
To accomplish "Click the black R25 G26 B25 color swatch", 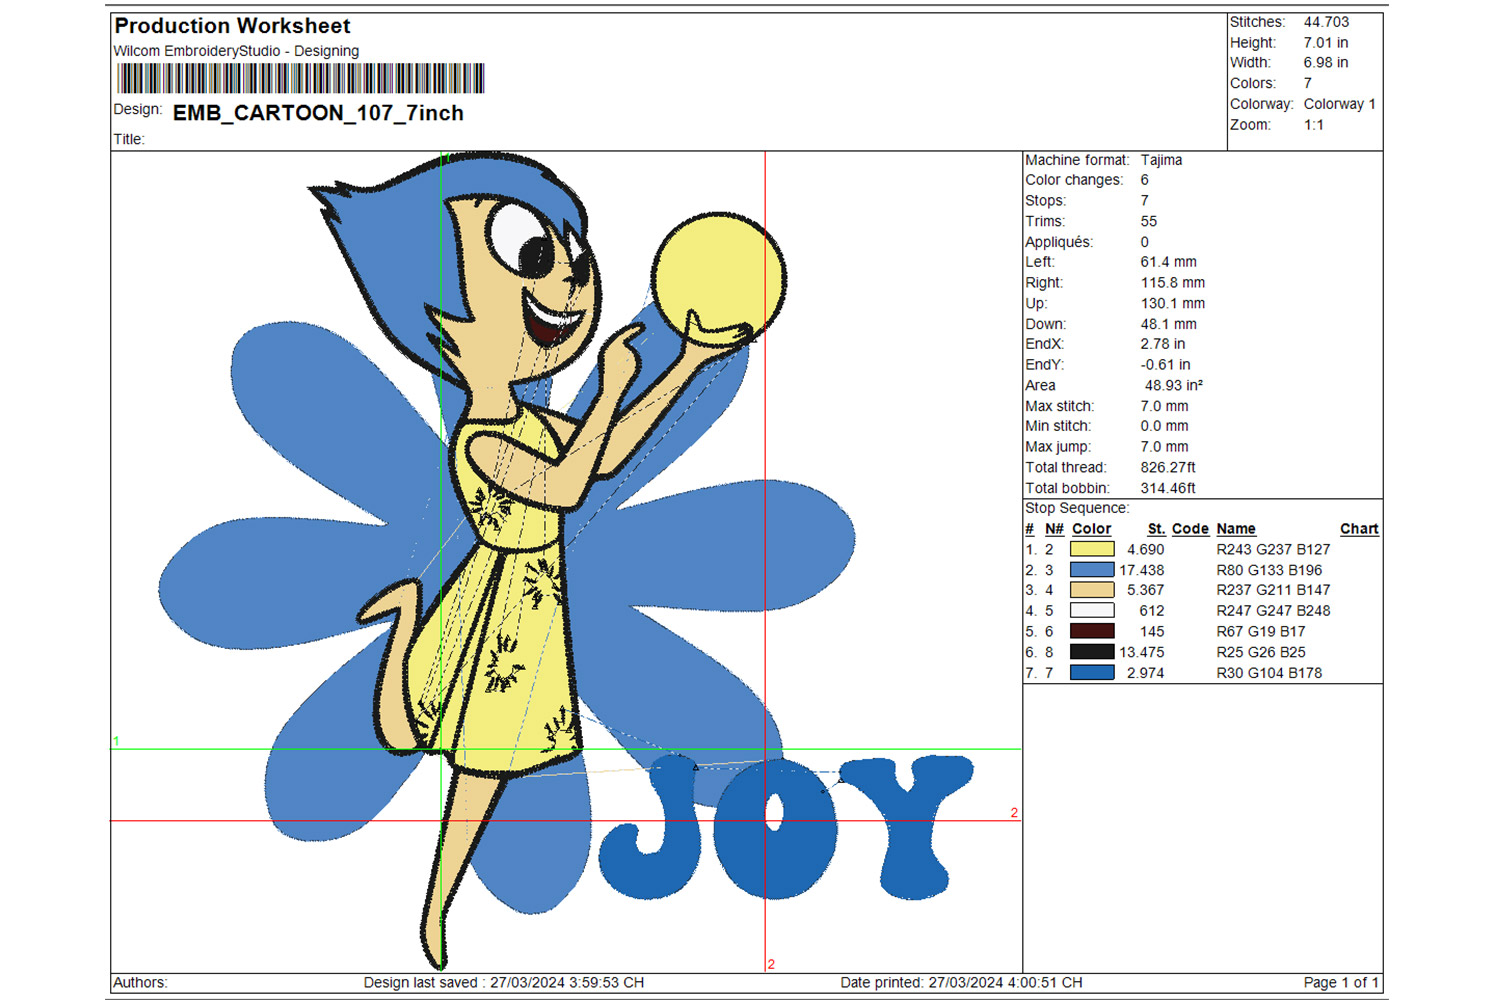I will [x=1092, y=652].
